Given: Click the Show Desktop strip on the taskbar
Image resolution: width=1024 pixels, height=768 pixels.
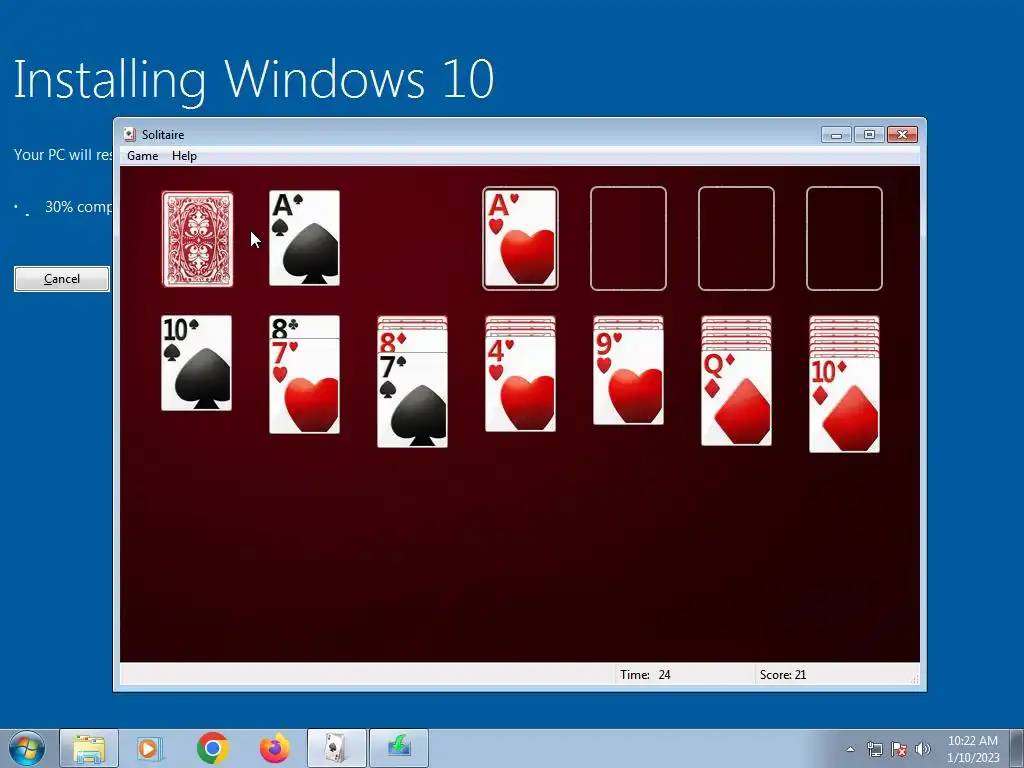Looking at the screenshot, I should click(1016, 748).
